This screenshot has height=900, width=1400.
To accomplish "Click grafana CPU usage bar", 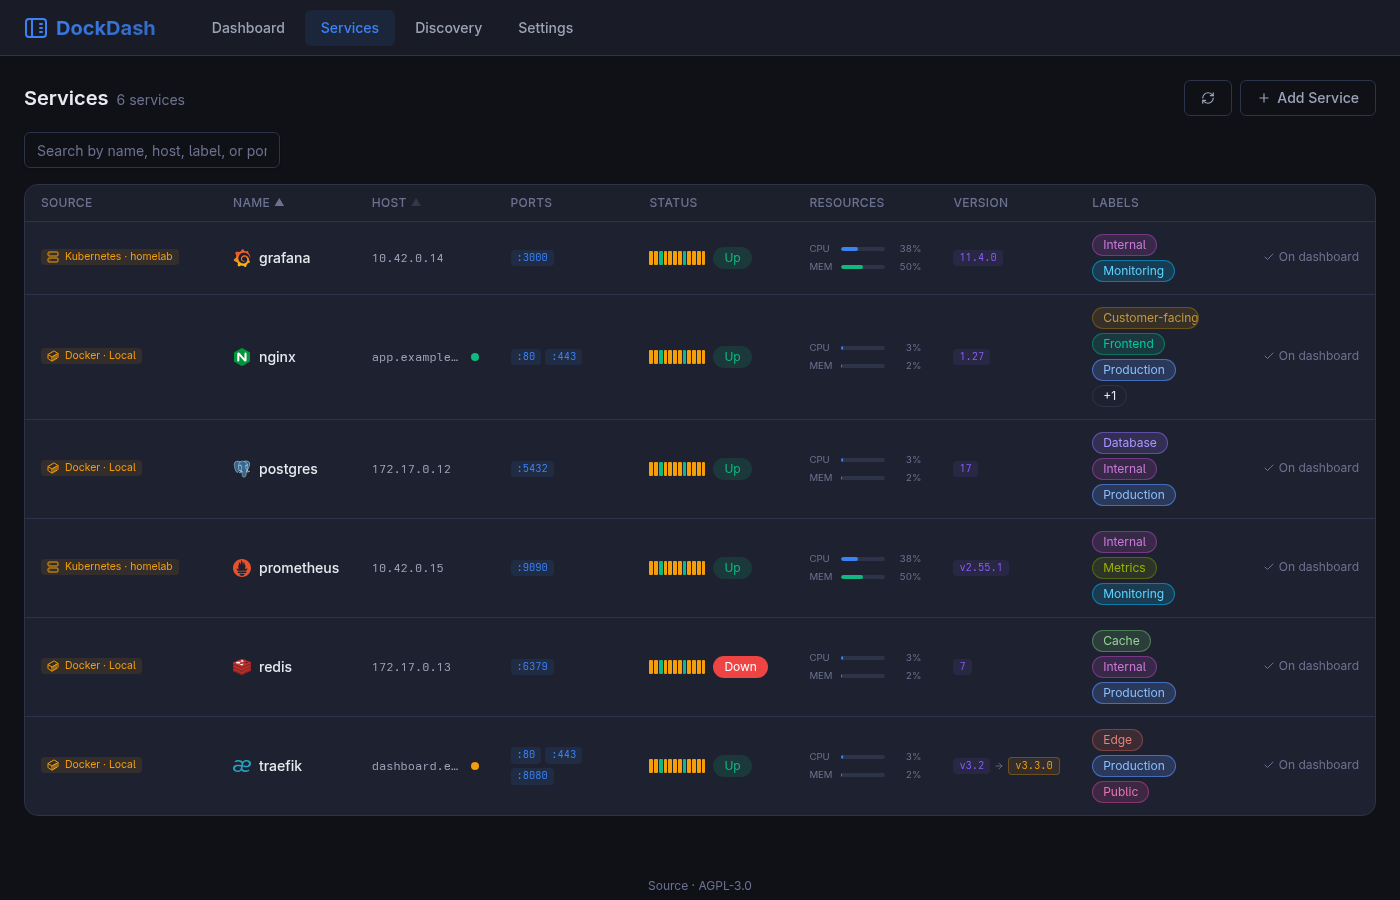I will click(x=863, y=249).
